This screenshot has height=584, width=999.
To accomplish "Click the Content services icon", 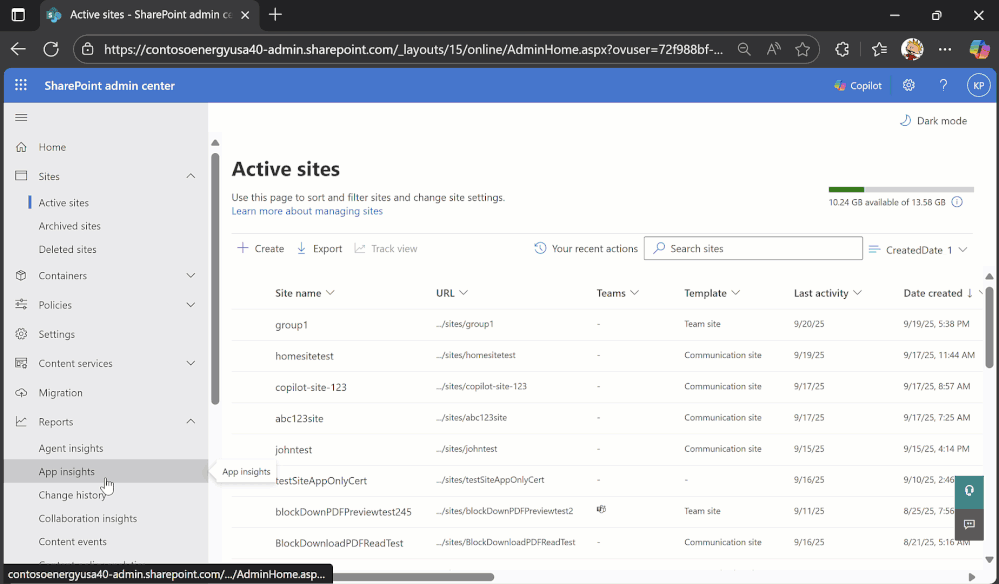I will [x=21, y=363].
